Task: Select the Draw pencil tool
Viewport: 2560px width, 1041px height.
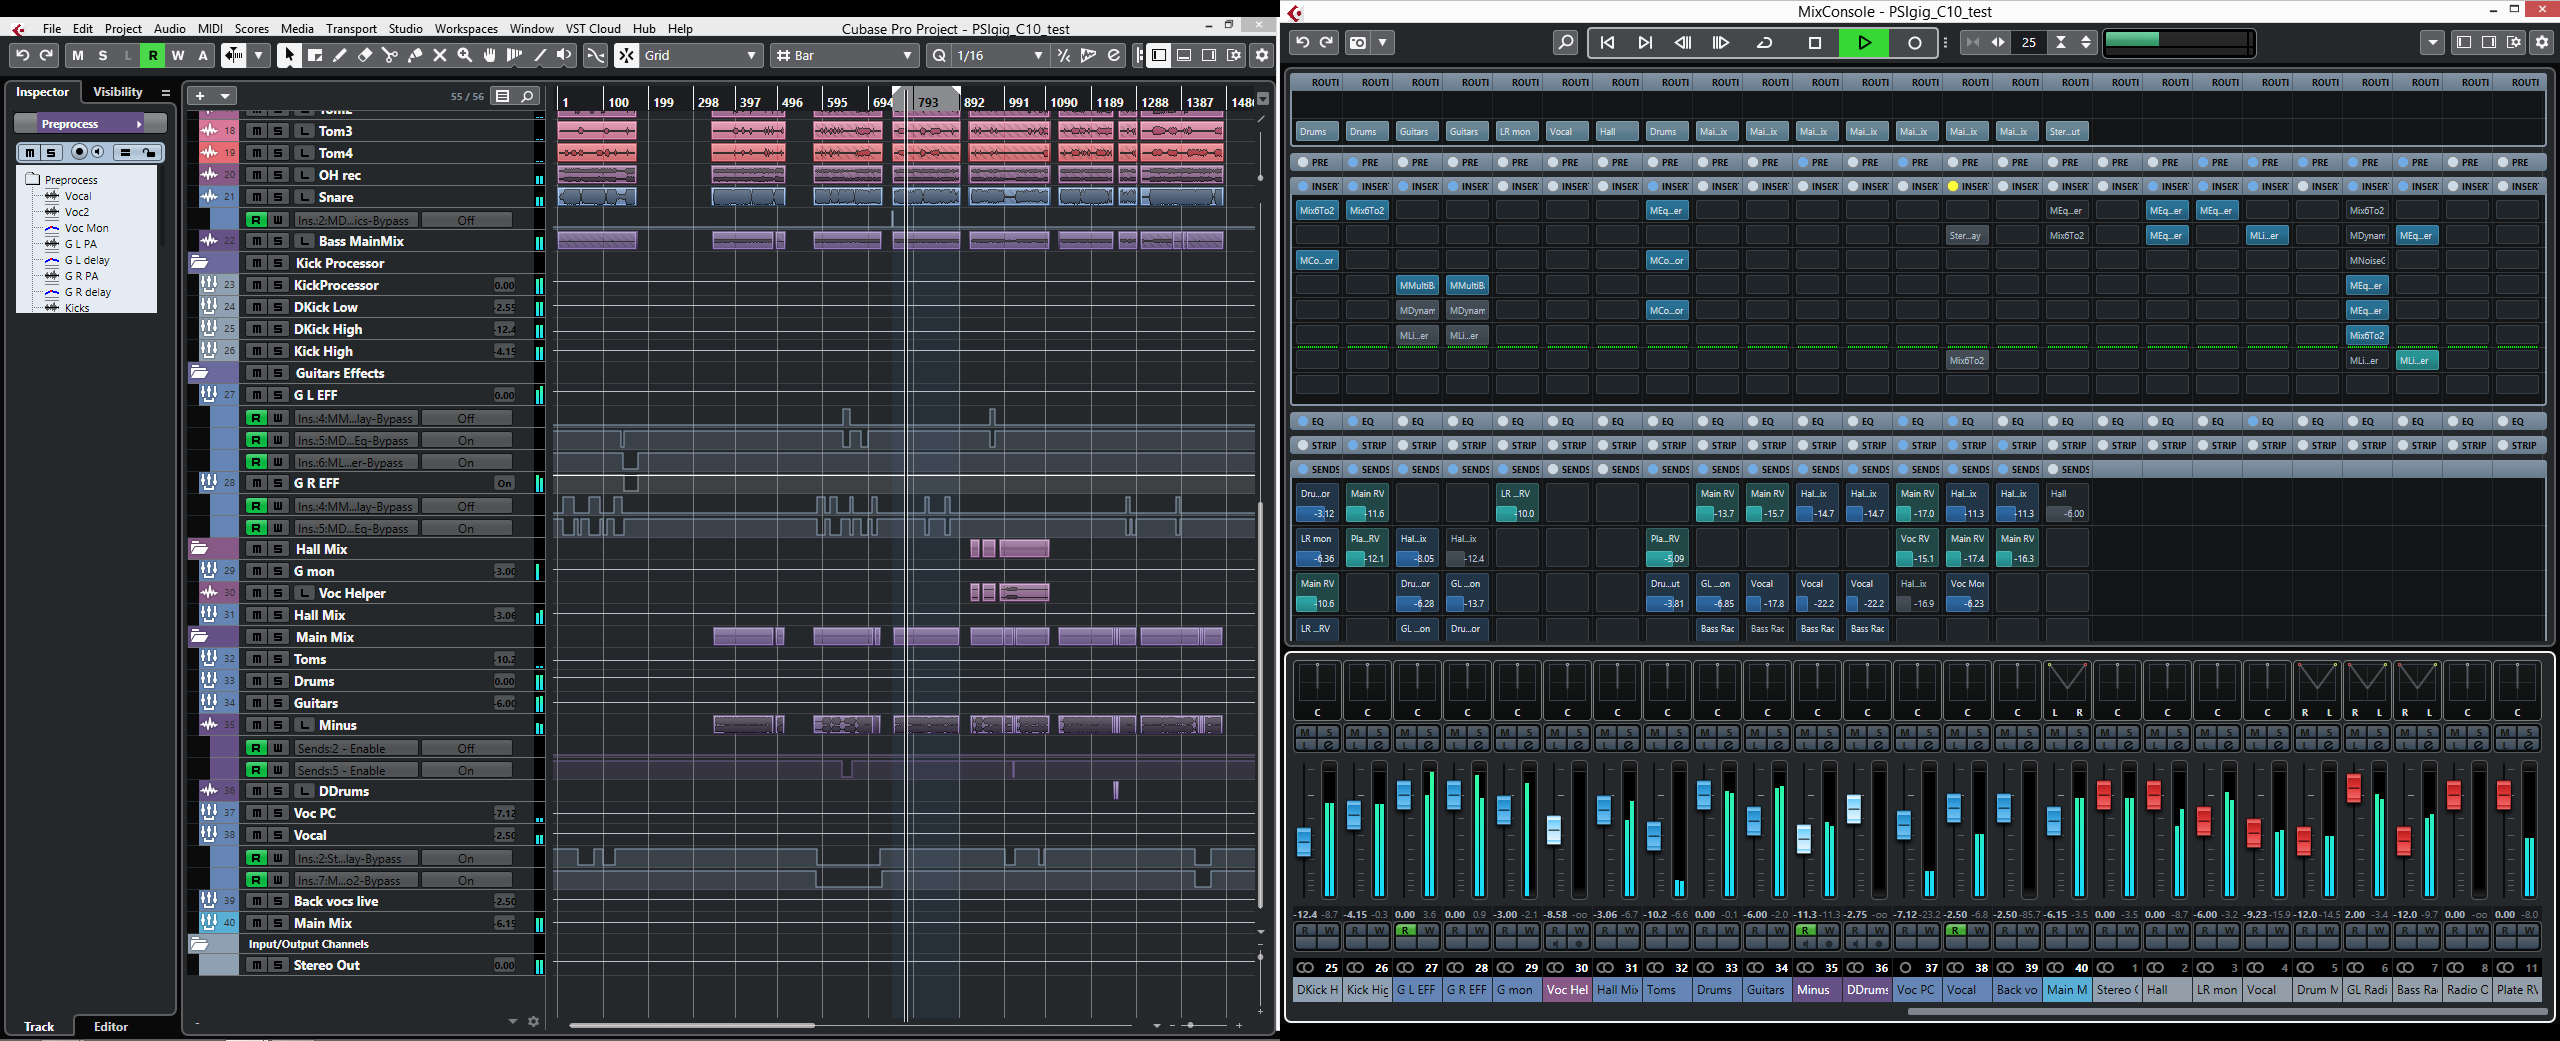Action: point(340,56)
